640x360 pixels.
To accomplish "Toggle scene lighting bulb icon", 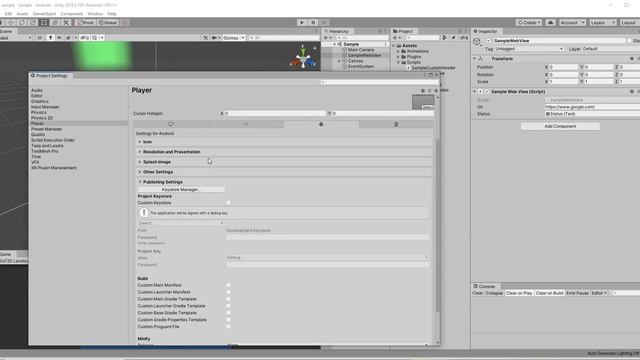I will [51, 38].
